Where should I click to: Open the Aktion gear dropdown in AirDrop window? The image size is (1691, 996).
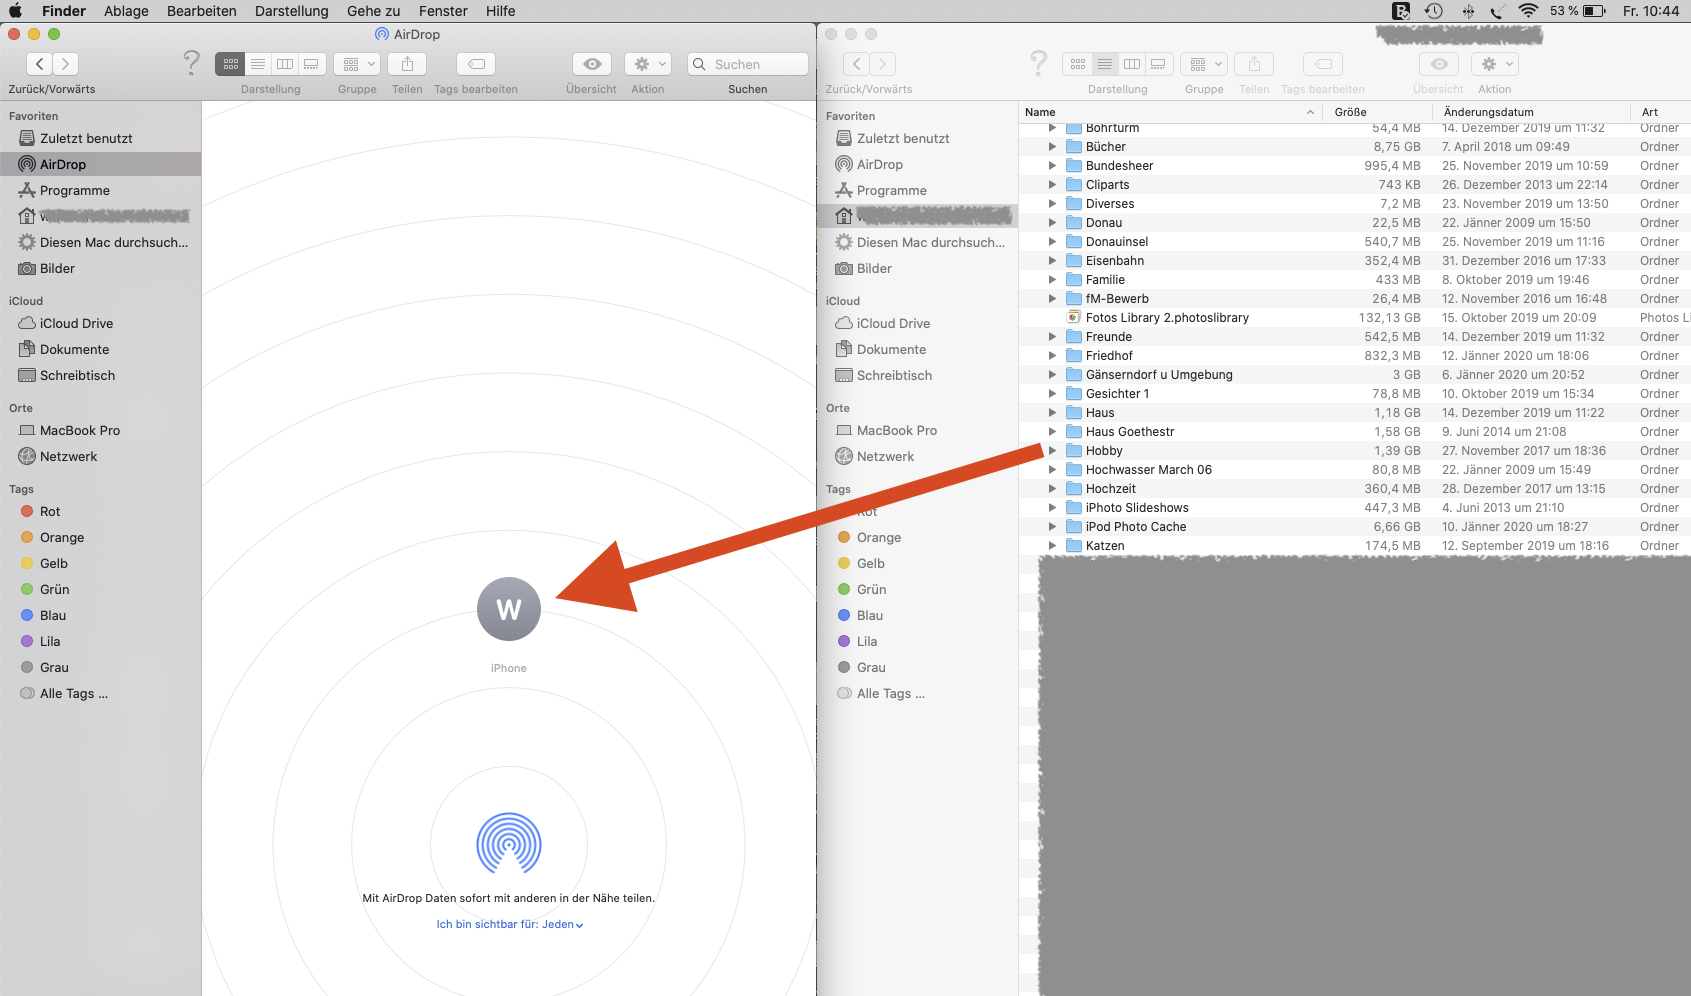click(x=649, y=64)
